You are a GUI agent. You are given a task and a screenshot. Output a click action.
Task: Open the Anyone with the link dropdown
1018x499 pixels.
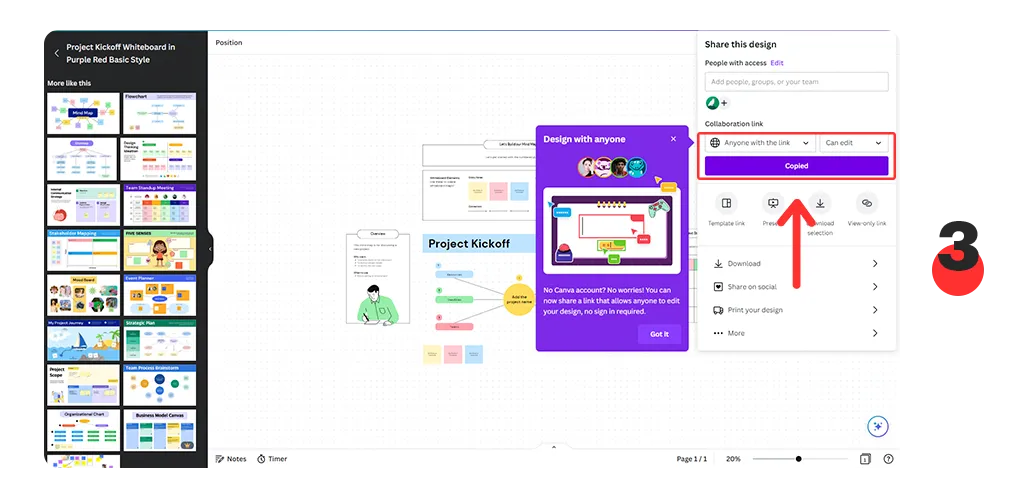coord(760,143)
